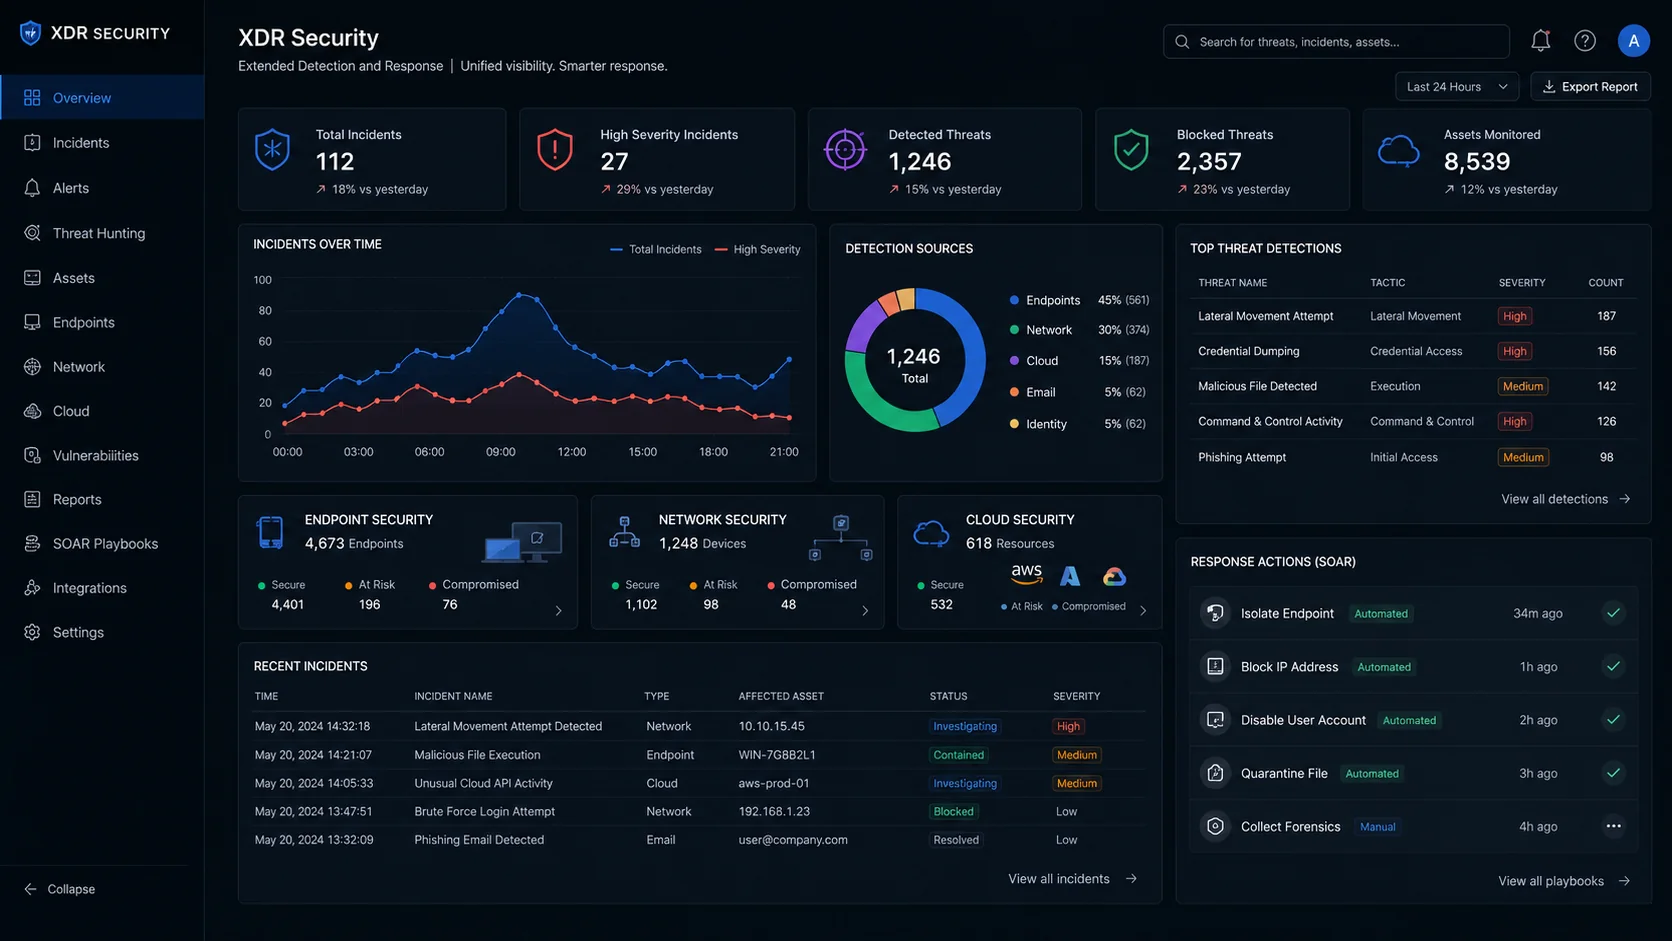Follow the View all detections link

tap(1565, 499)
